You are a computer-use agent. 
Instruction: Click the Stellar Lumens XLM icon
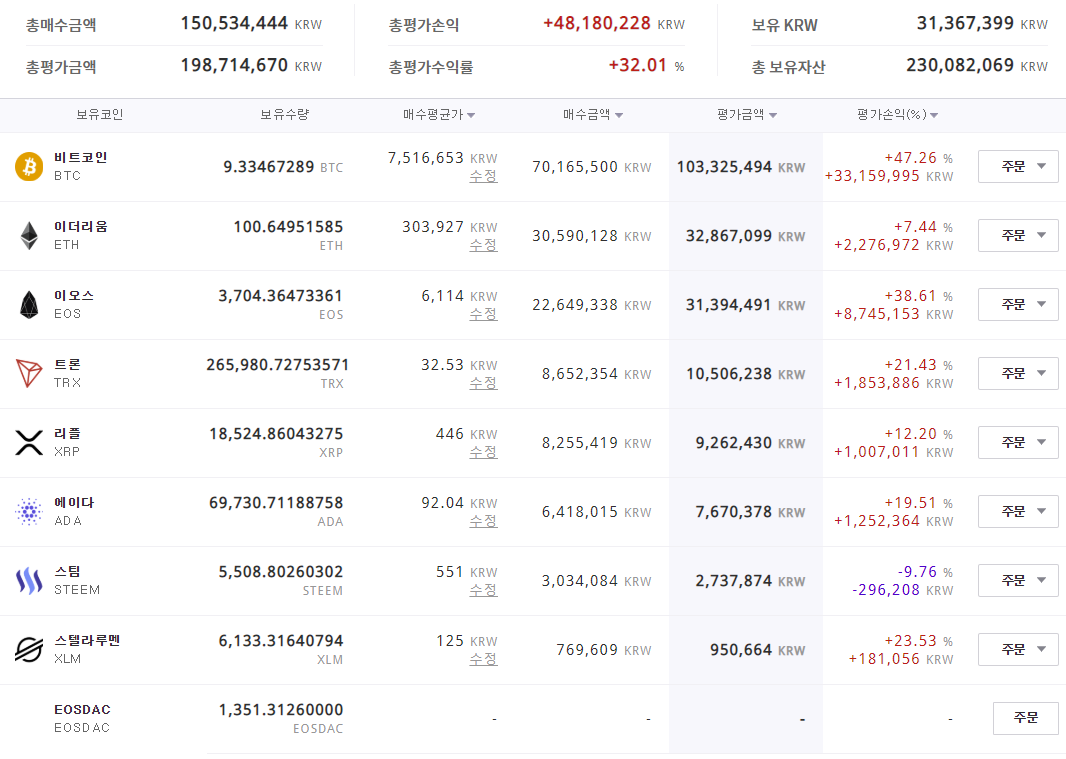click(x=29, y=649)
